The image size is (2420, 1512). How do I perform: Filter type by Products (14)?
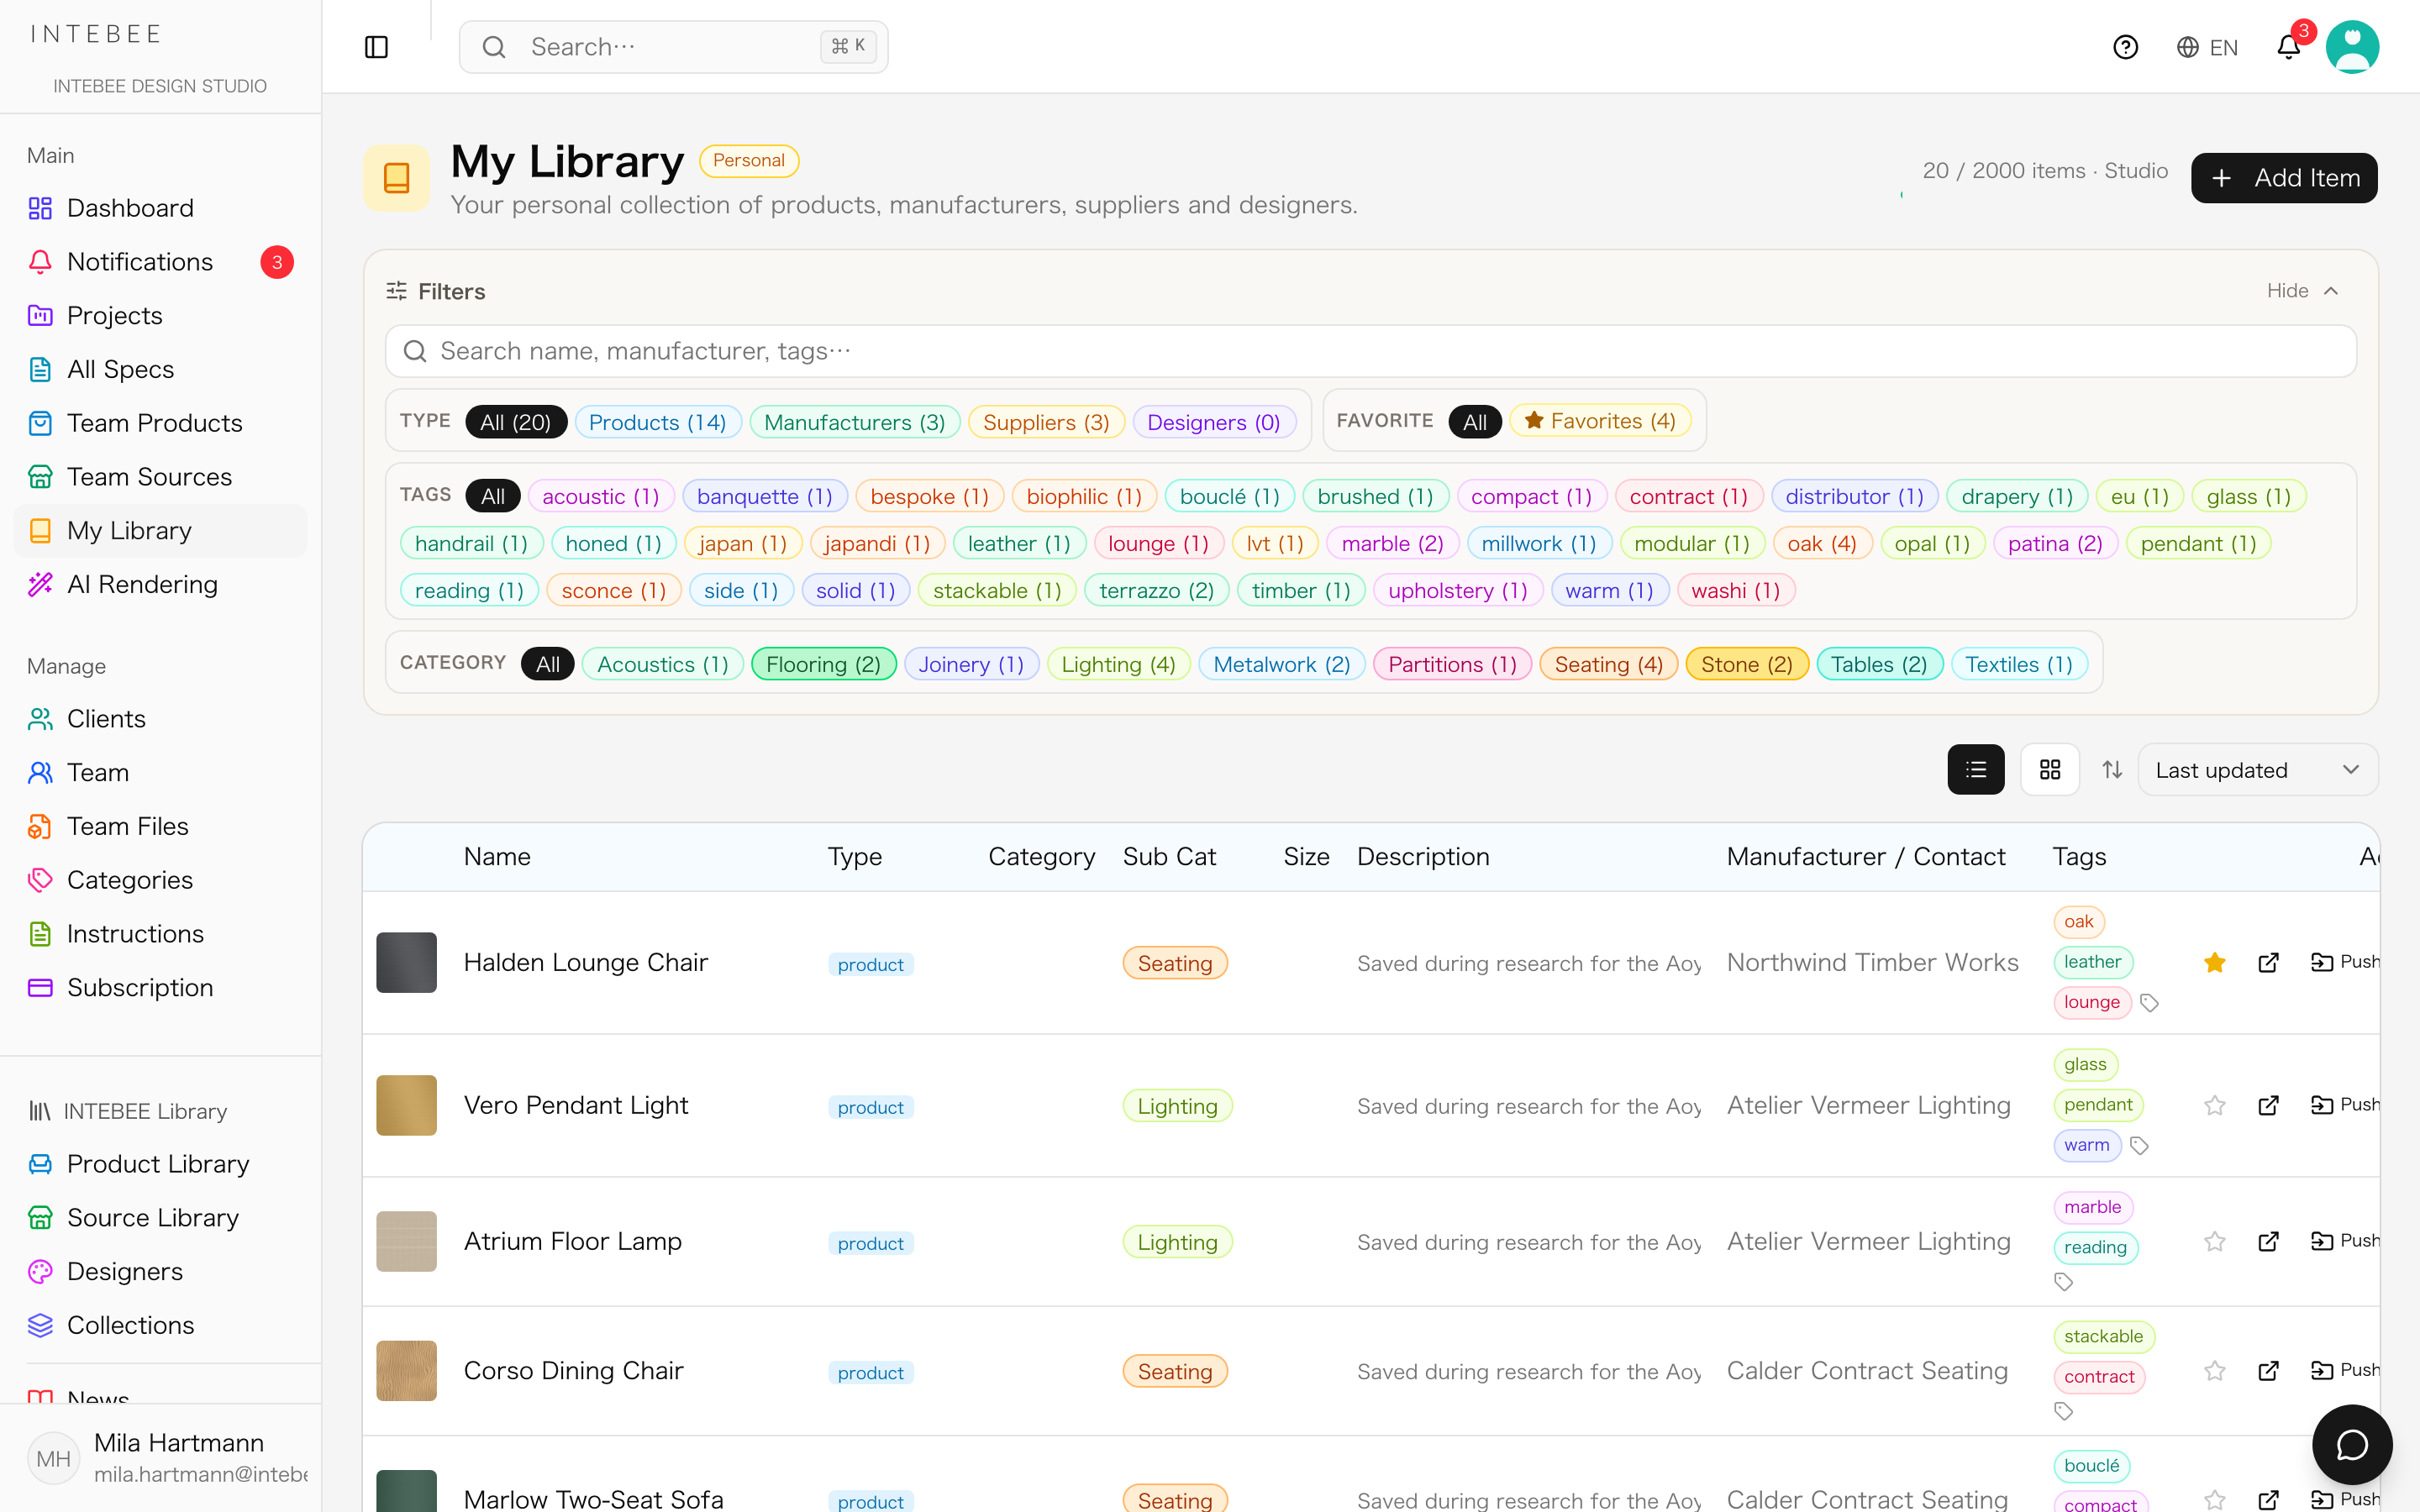tap(657, 422)
